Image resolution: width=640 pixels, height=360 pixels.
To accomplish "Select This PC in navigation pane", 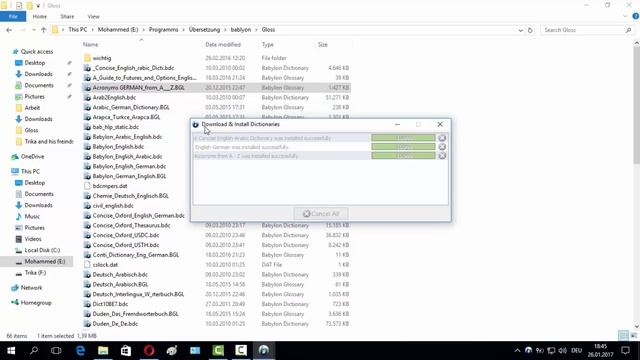I will 30,171.
